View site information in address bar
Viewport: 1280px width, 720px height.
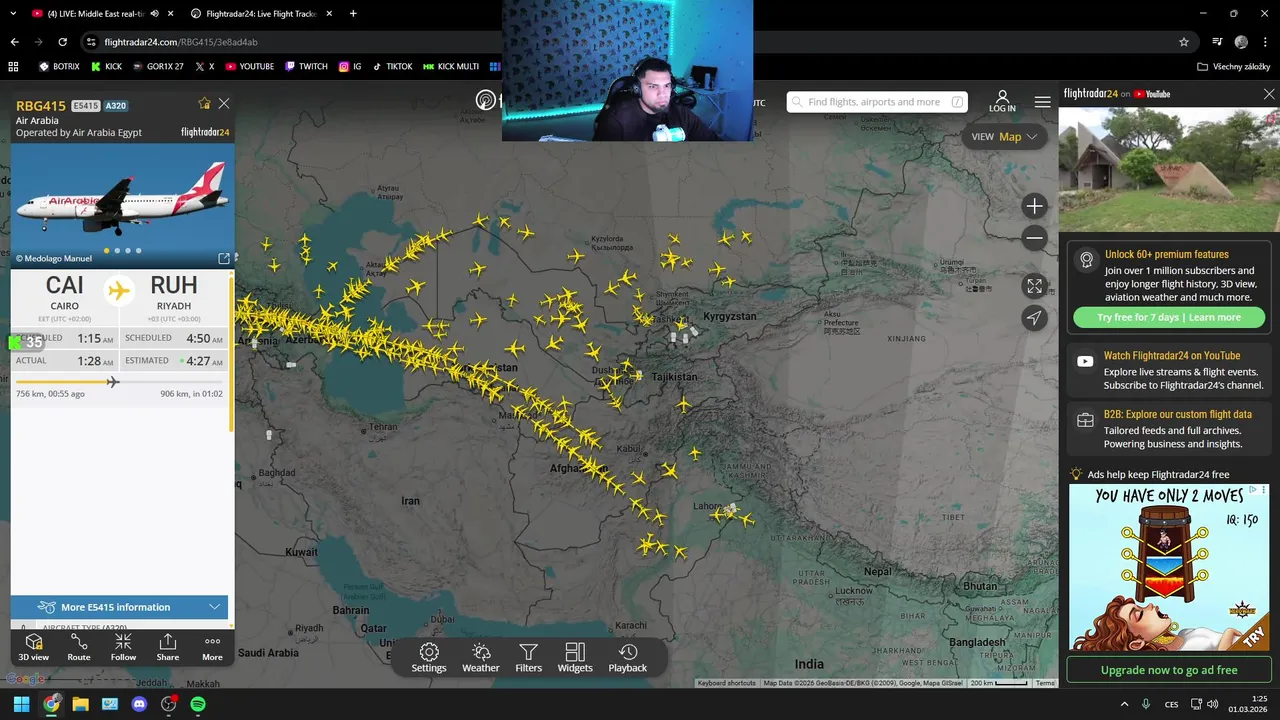[91, 42]
